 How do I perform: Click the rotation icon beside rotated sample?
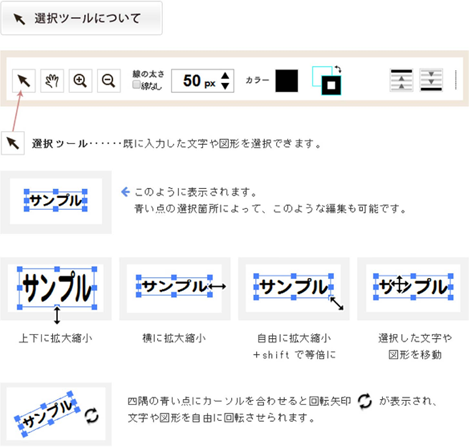click(x=91, y=416)
